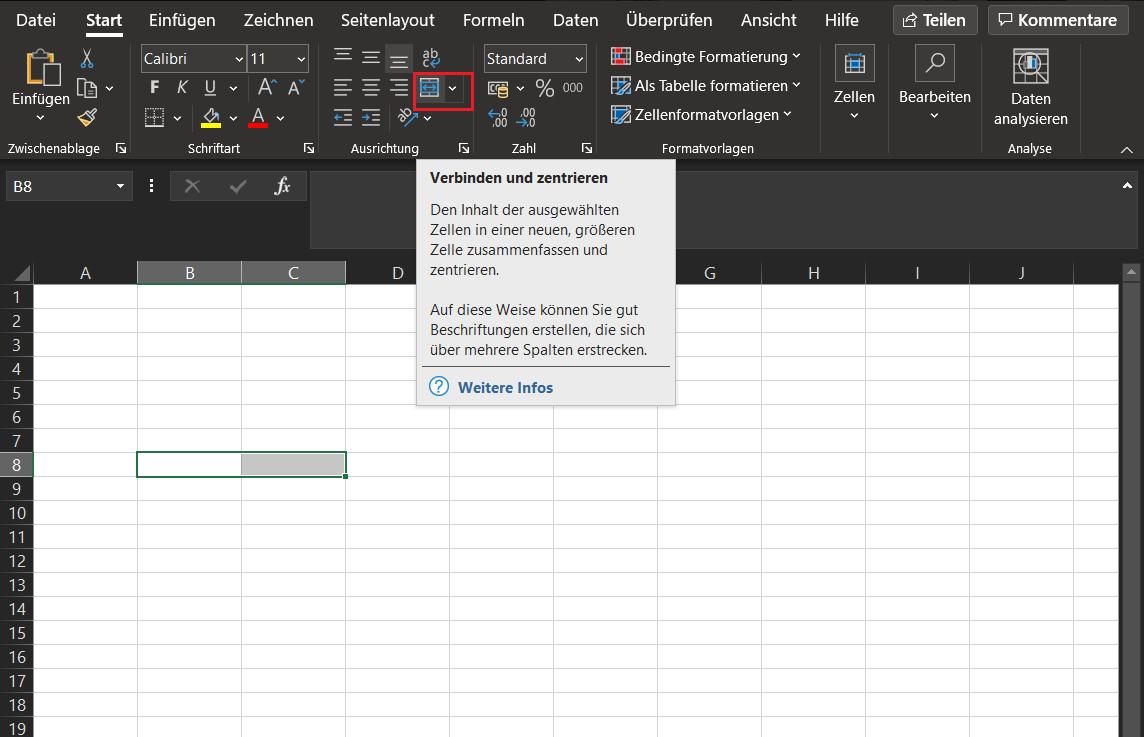
Task: Click the Bearbeiten search button
Action: point(935,84)
